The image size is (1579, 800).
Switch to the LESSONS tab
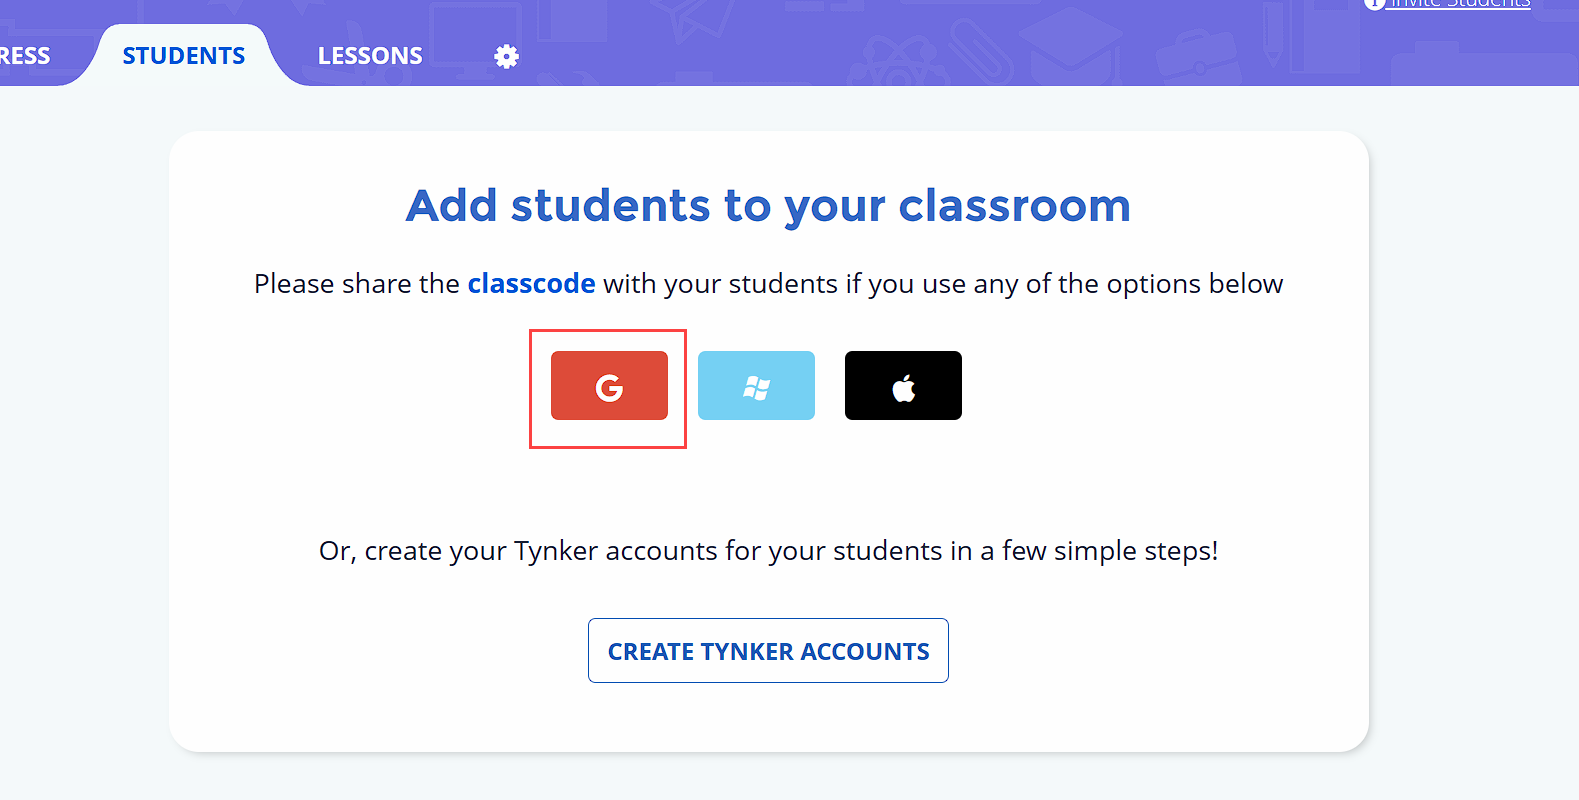[370, 56]
